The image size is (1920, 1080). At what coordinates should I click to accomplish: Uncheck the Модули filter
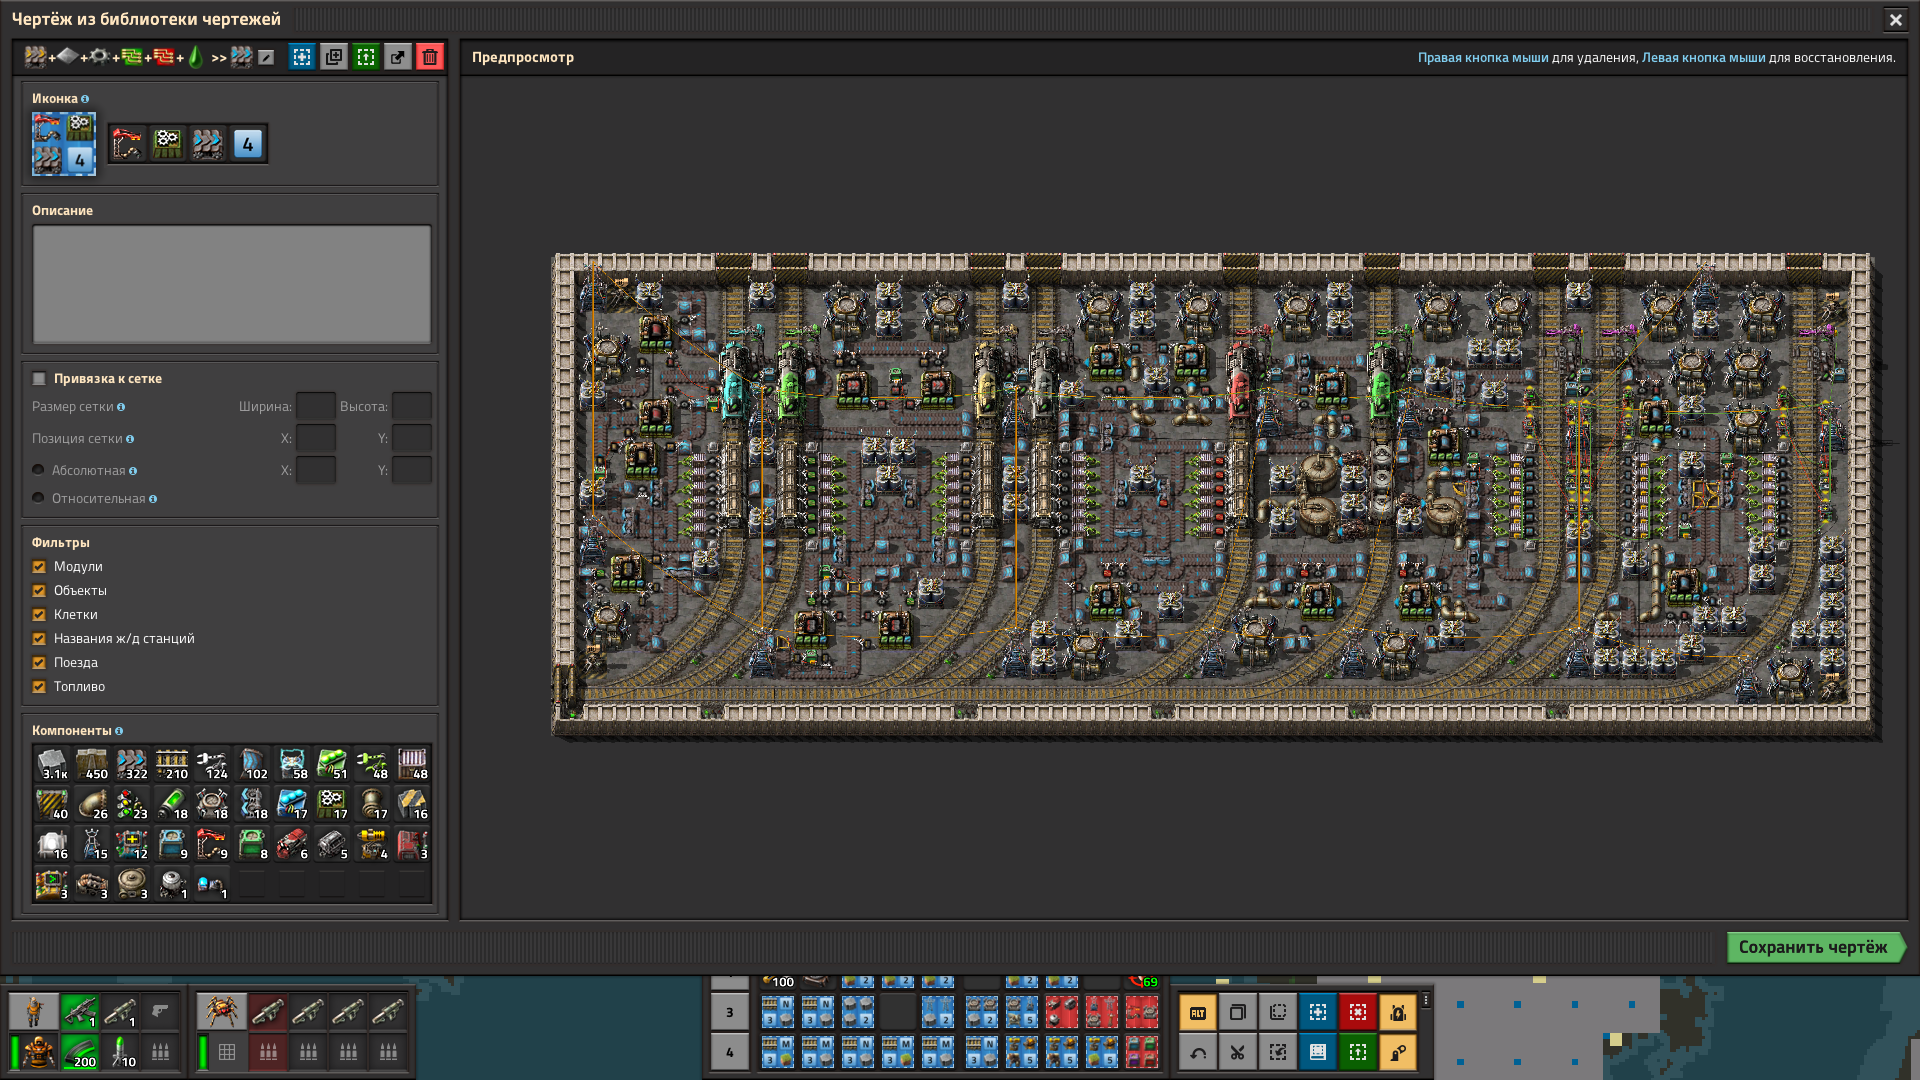tap(39, 567)
